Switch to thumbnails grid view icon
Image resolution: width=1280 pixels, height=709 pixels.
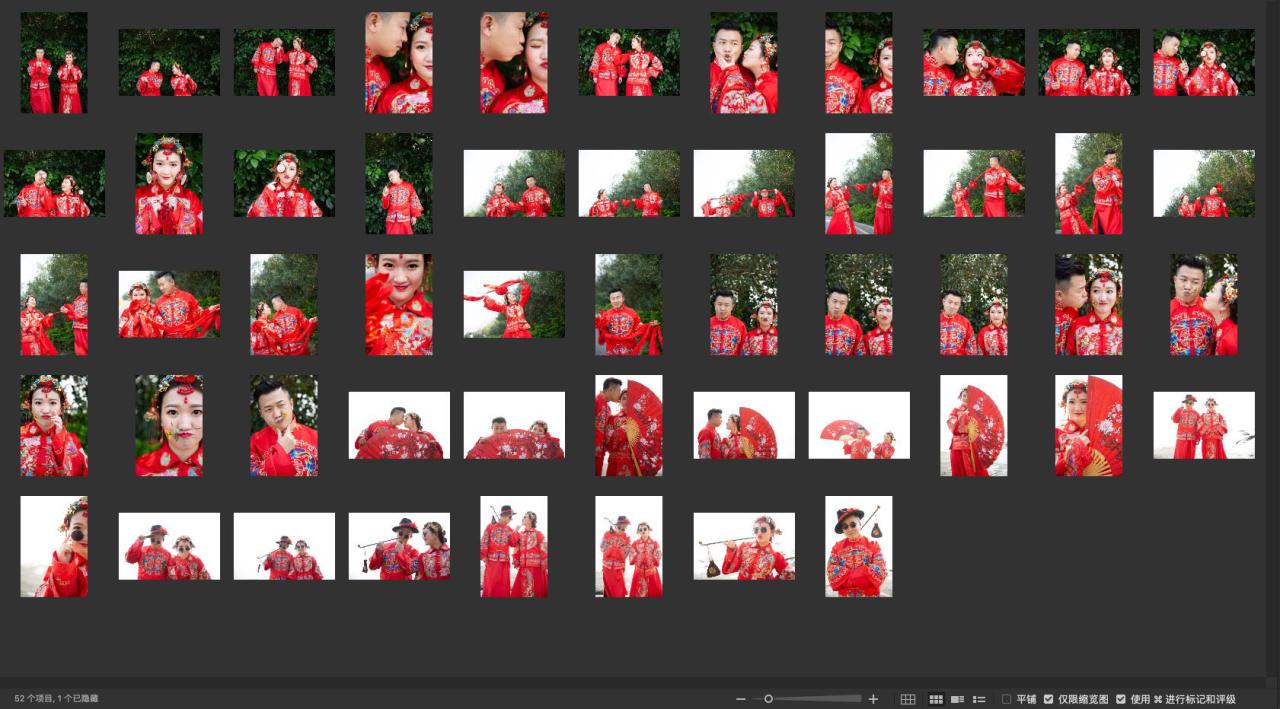coord(936,699)
